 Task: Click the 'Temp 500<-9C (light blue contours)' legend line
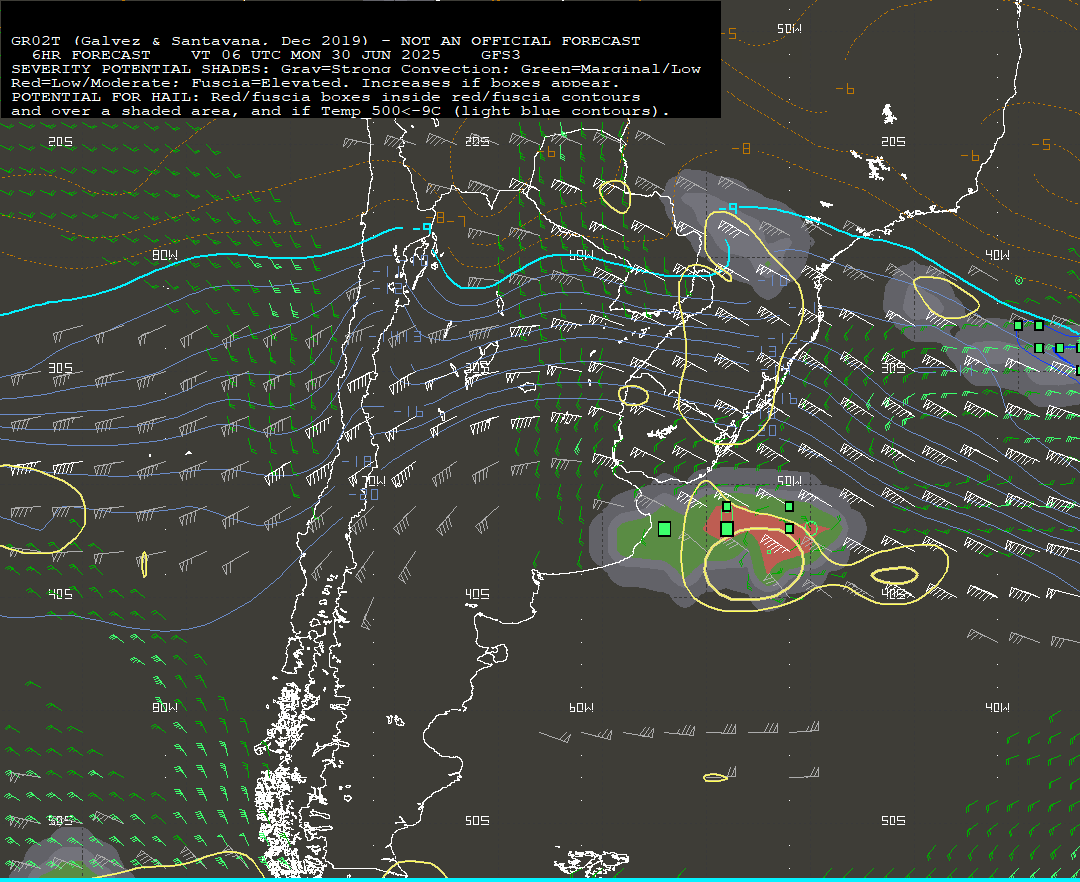[340, 111]
